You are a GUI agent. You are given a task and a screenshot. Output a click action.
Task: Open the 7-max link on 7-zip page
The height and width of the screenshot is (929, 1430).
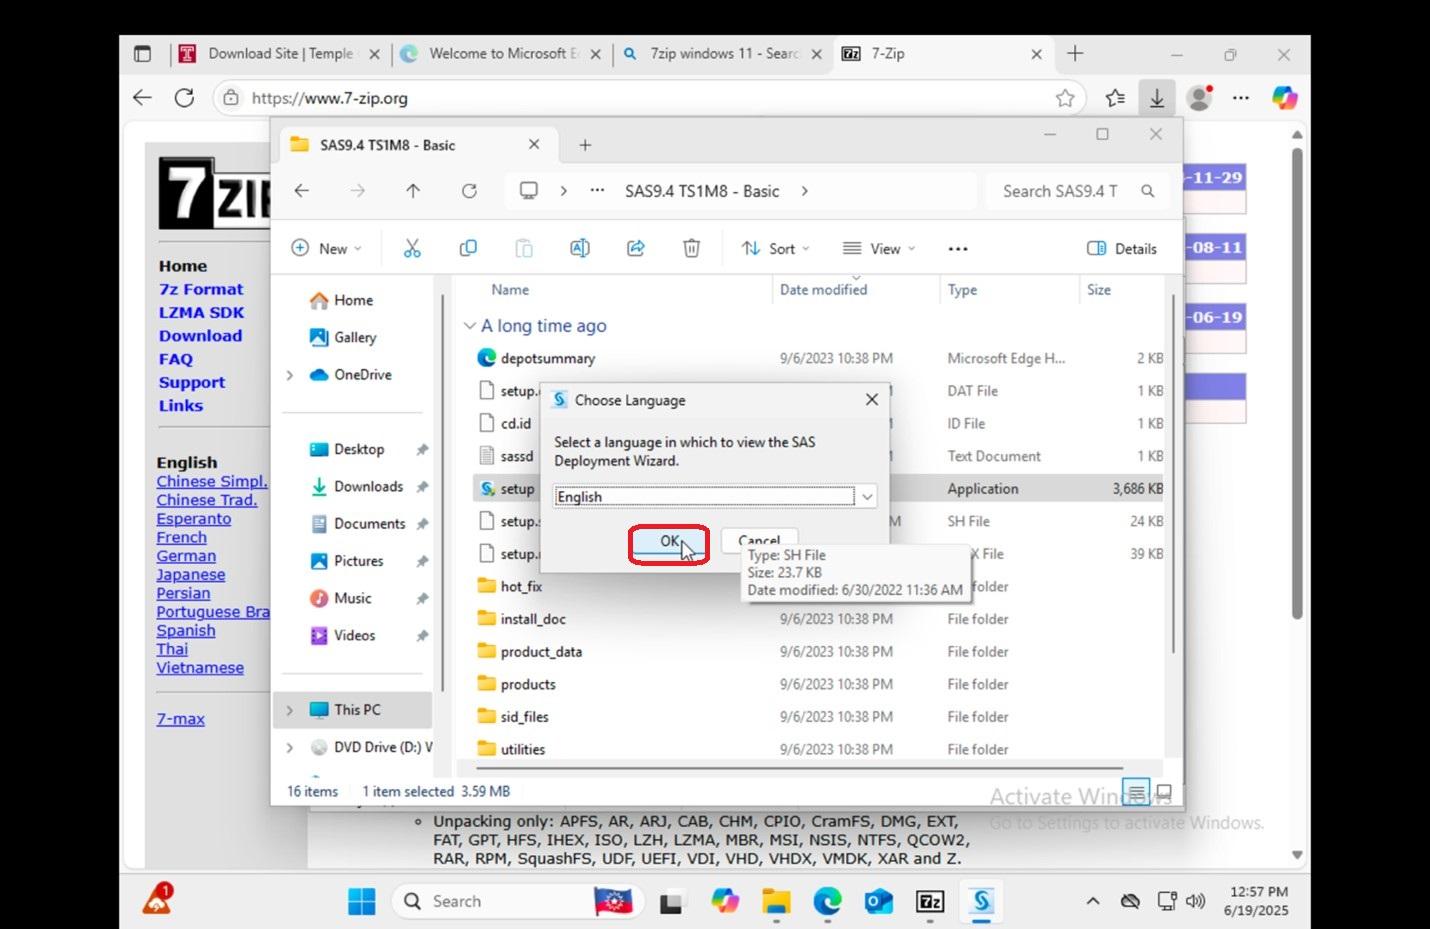pos(180,719)
